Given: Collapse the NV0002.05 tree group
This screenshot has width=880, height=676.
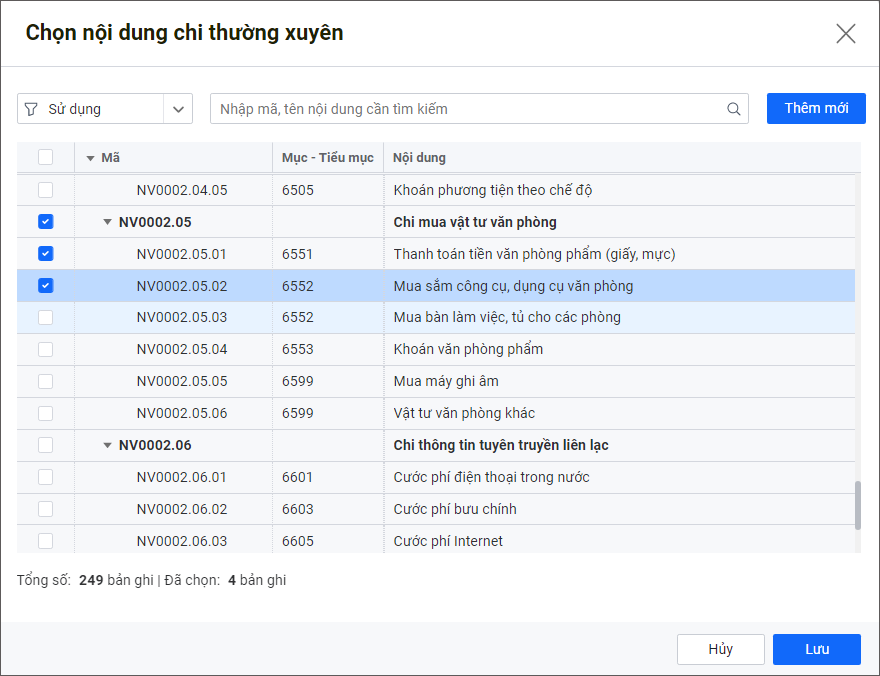Looking at the screenshot, I should pos(108,222).
